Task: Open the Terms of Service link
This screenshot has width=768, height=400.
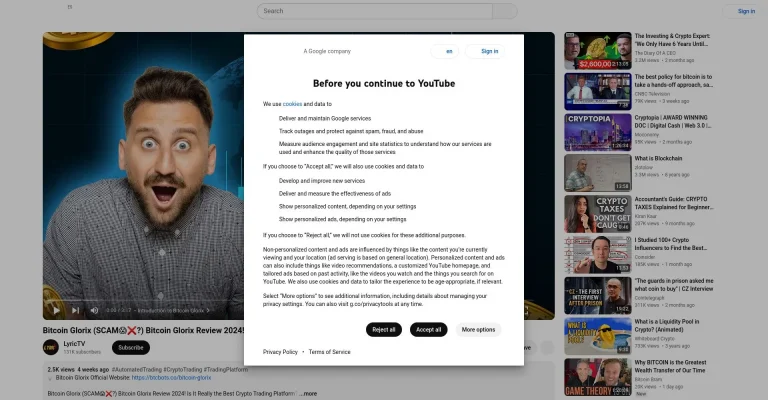Action: click(330, 352)
